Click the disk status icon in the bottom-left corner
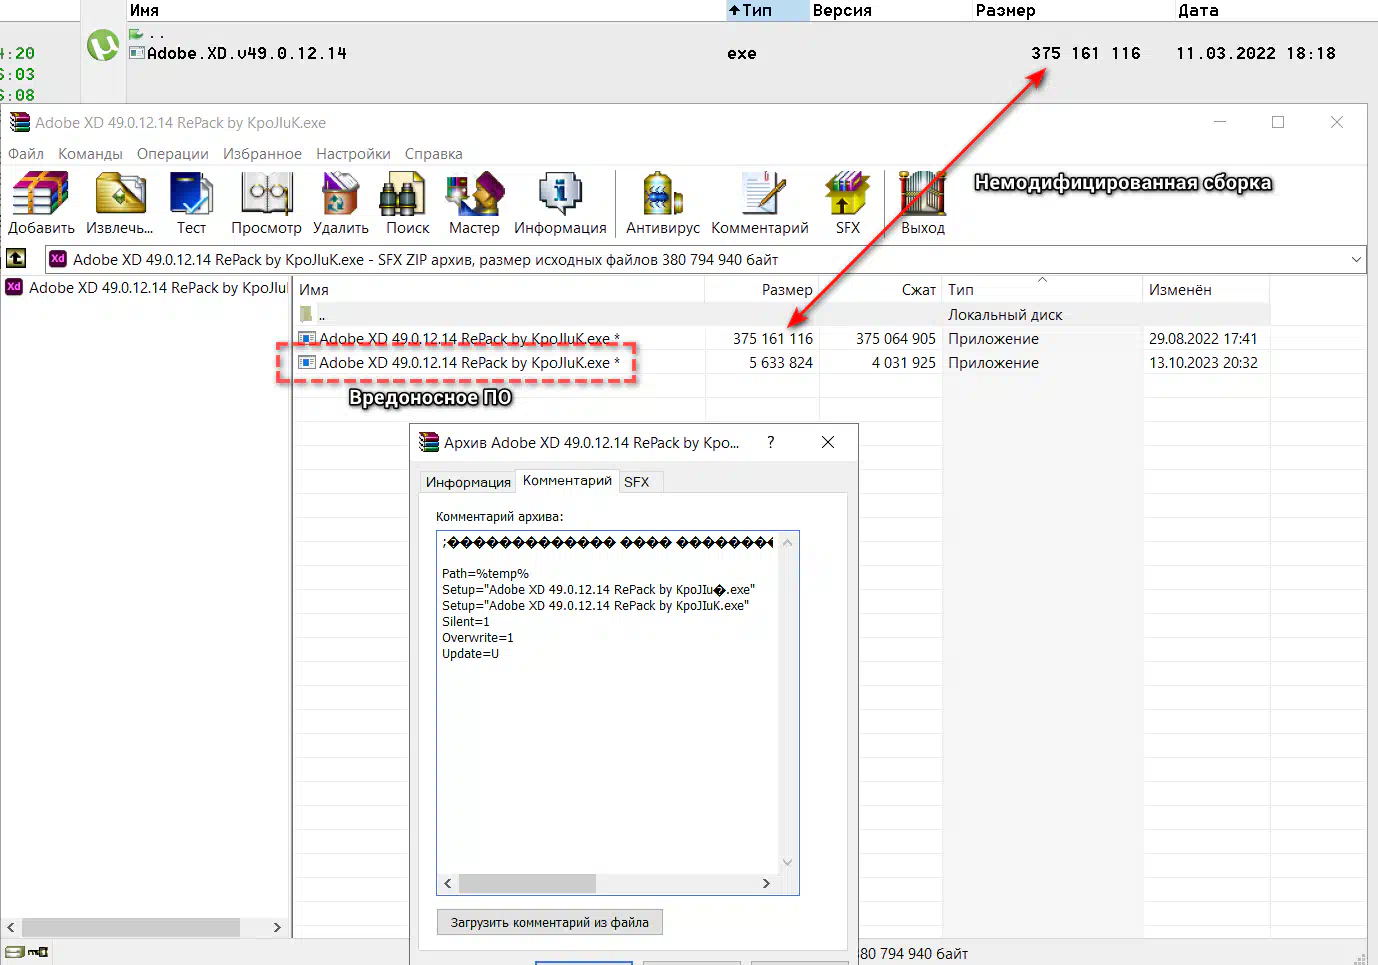The height and width of the screenshot is (965, 1378). click(15, 952)
